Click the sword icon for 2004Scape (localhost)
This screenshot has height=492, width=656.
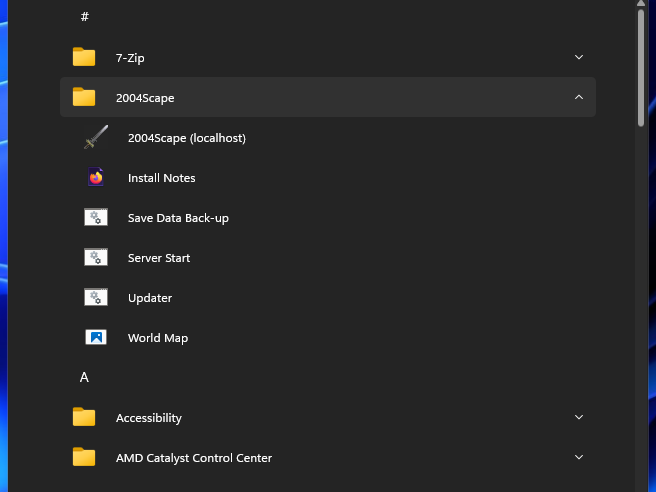tap(96, 138)
